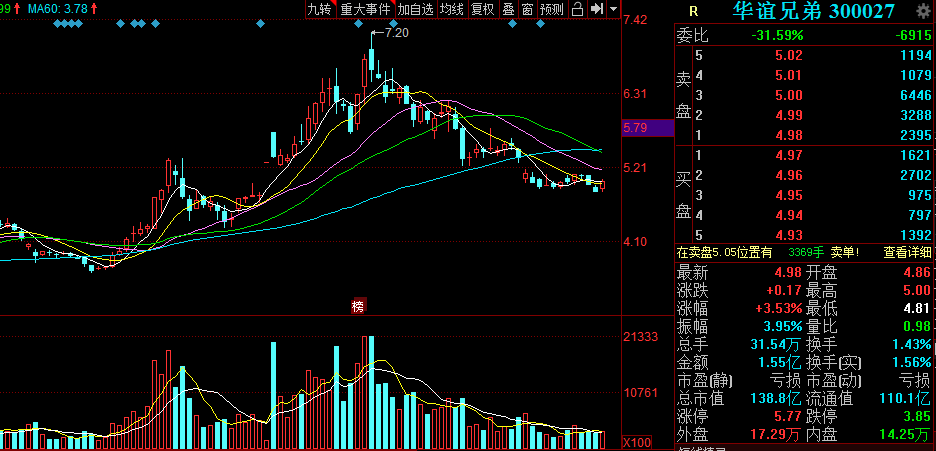Screen dimensions: 936x451
Task: Open the 预测 forecast button
Action: coord(552,9)
